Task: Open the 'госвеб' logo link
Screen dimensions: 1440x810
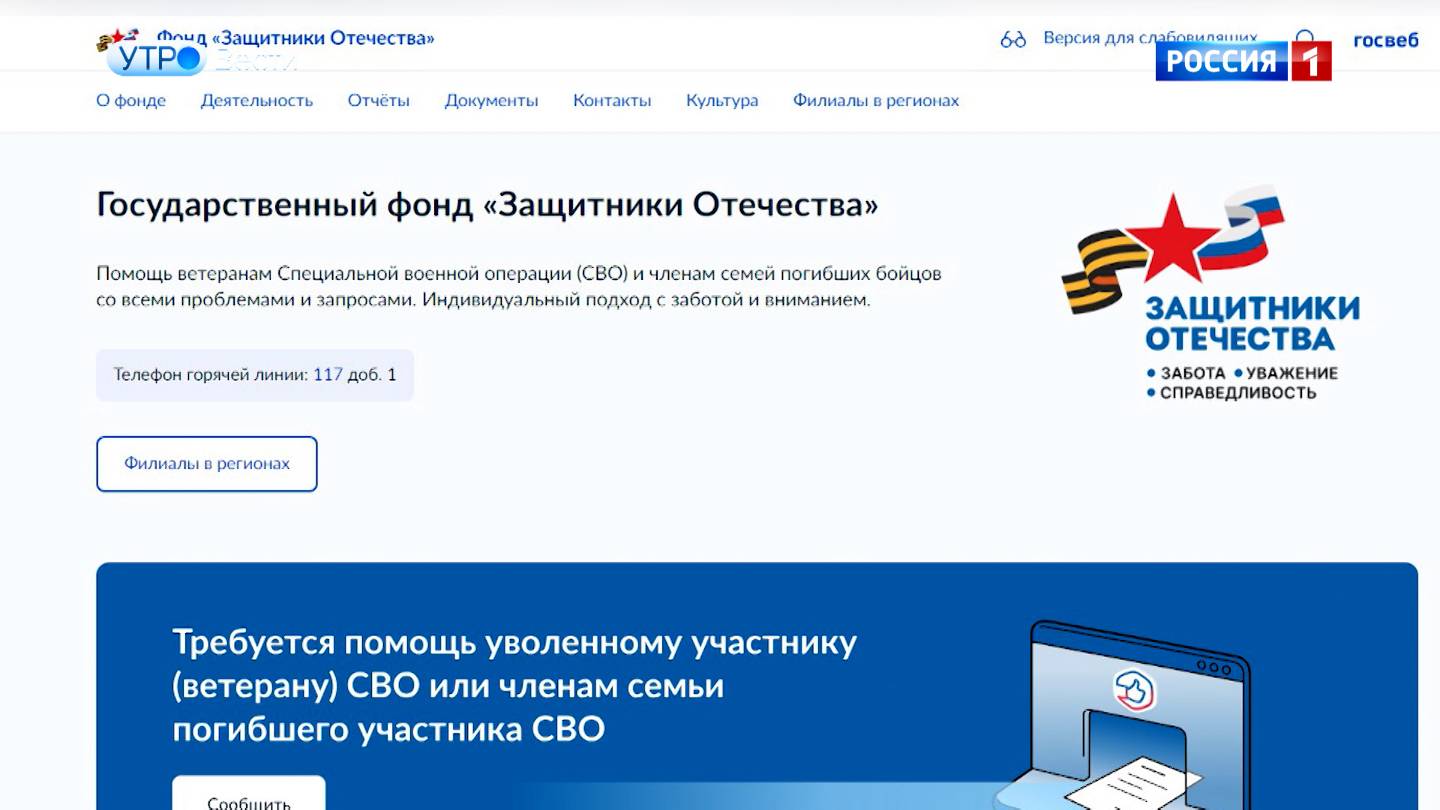Action: click(x=1385, y=40)
